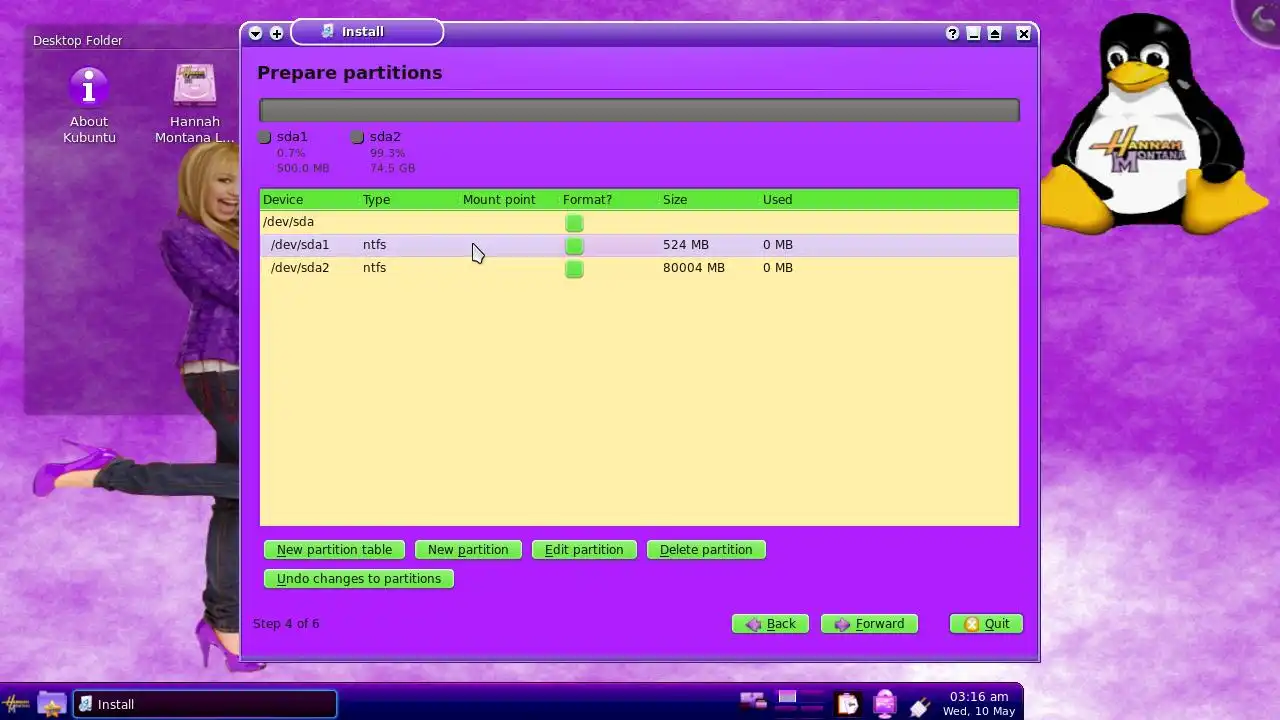The width and height of the screenshot is (1280, 720).
Task: Select the sda2 legend square above the table
Action: click(357, 137)
